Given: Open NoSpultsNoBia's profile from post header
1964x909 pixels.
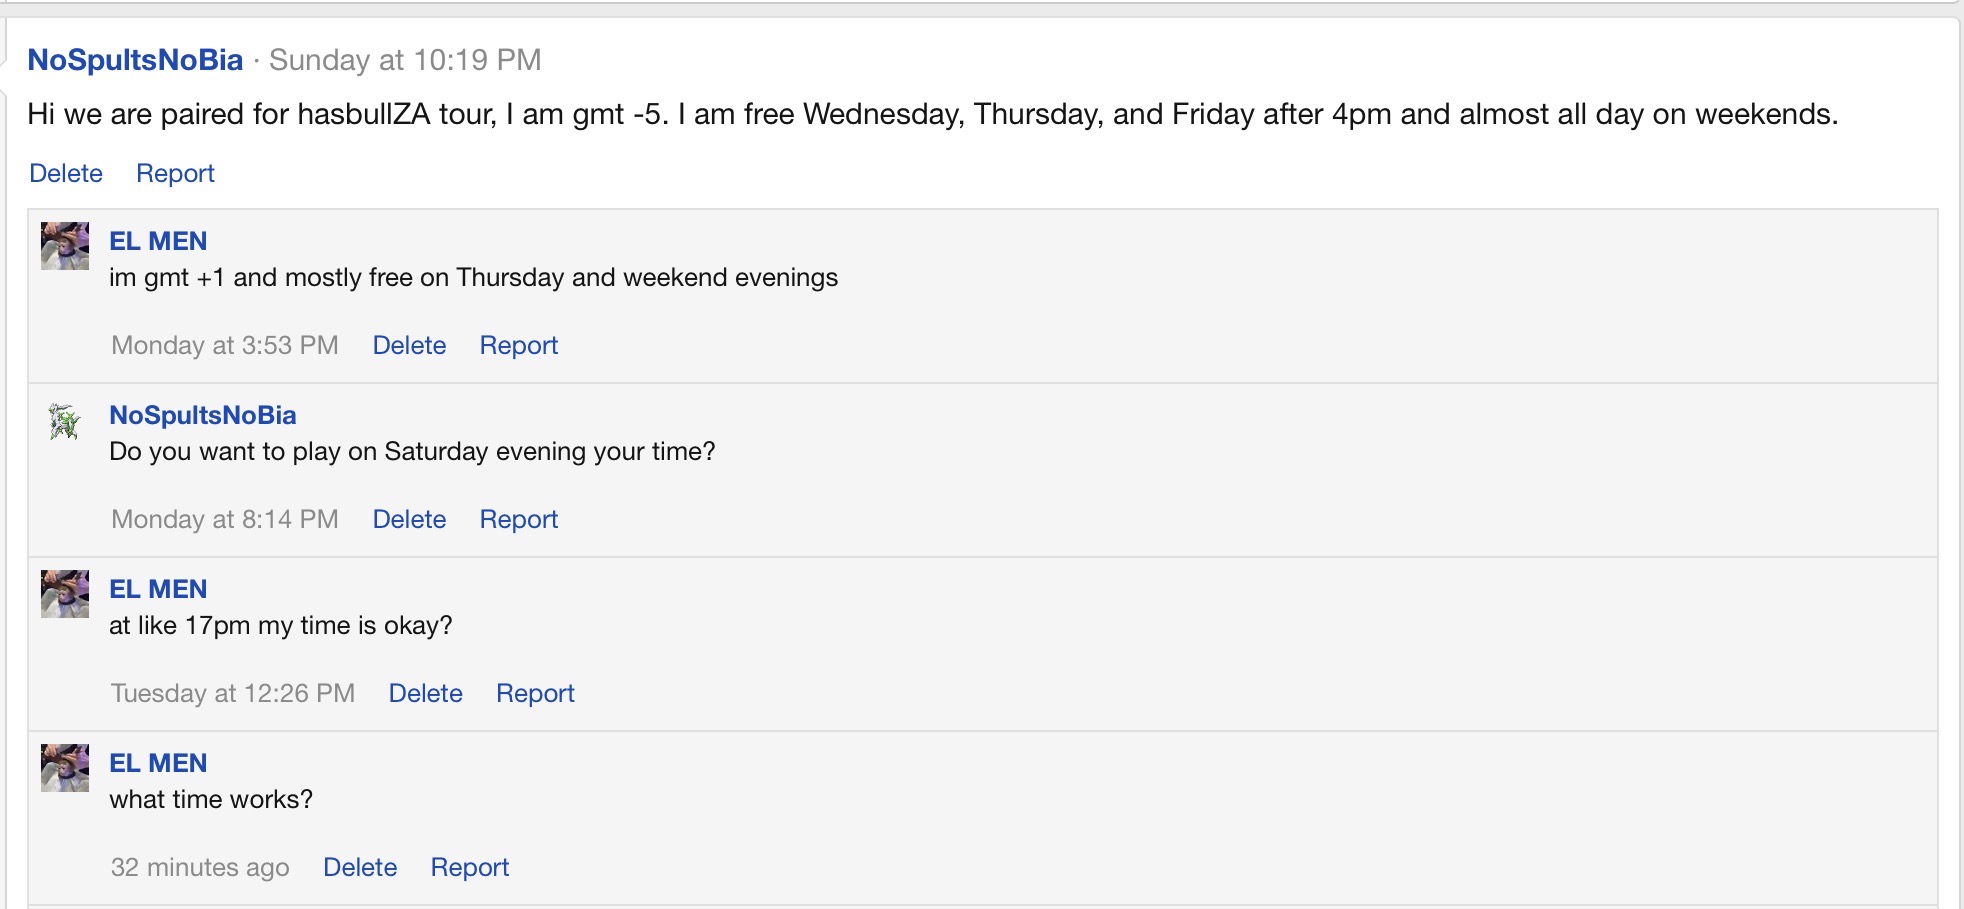Looking at the screenshot, I should 135,60.
